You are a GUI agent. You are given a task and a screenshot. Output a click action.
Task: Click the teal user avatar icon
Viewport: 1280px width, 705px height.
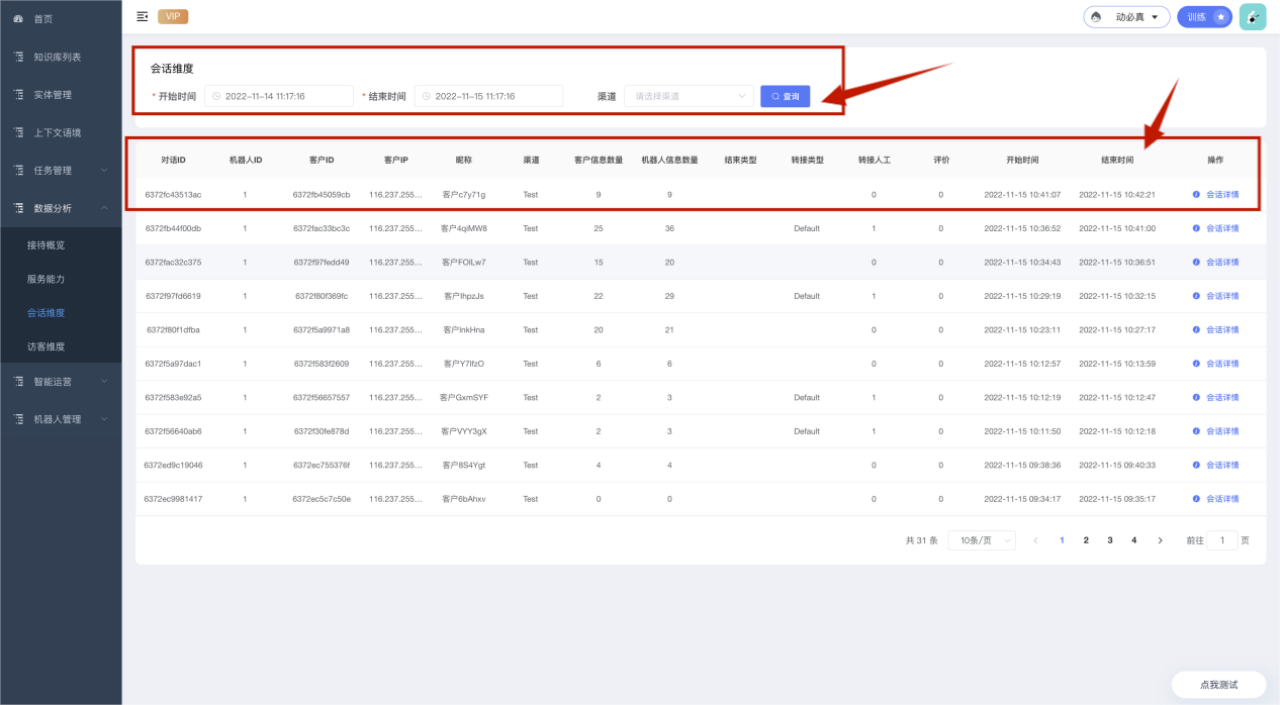[1252, 17]
